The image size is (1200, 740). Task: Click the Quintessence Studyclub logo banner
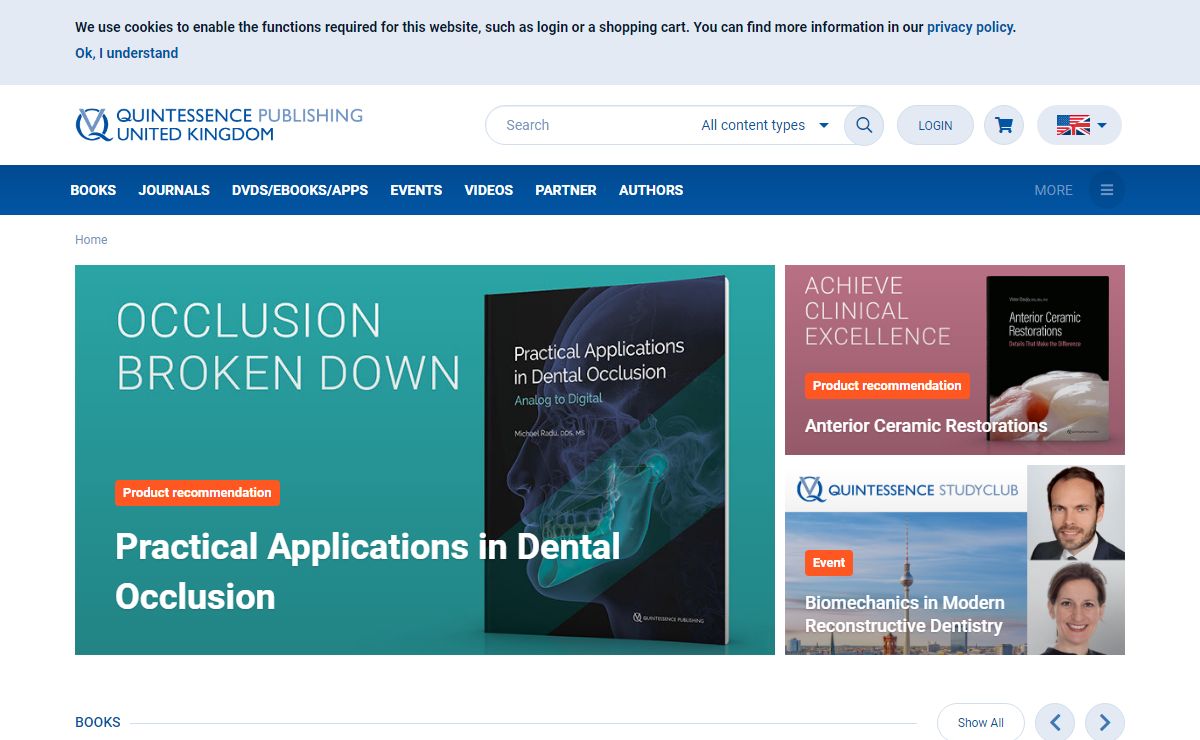906,489
